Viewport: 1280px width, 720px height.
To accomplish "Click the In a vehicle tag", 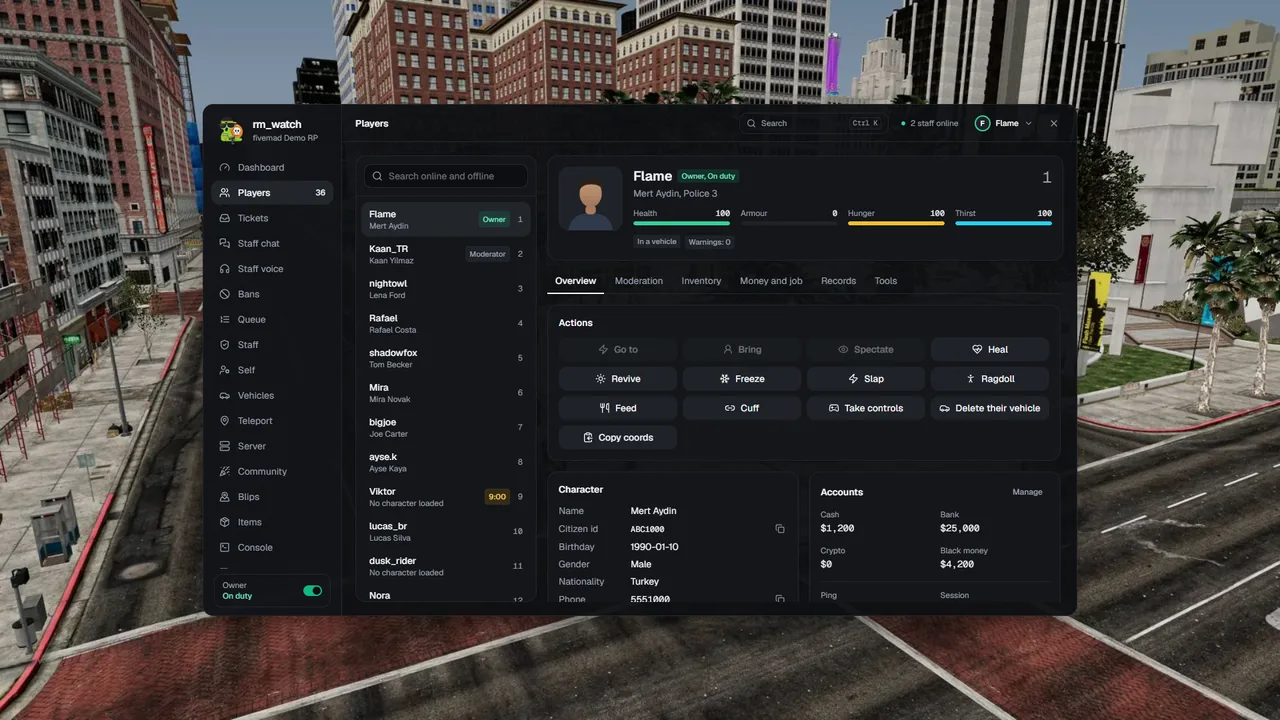I will point(657,242).
